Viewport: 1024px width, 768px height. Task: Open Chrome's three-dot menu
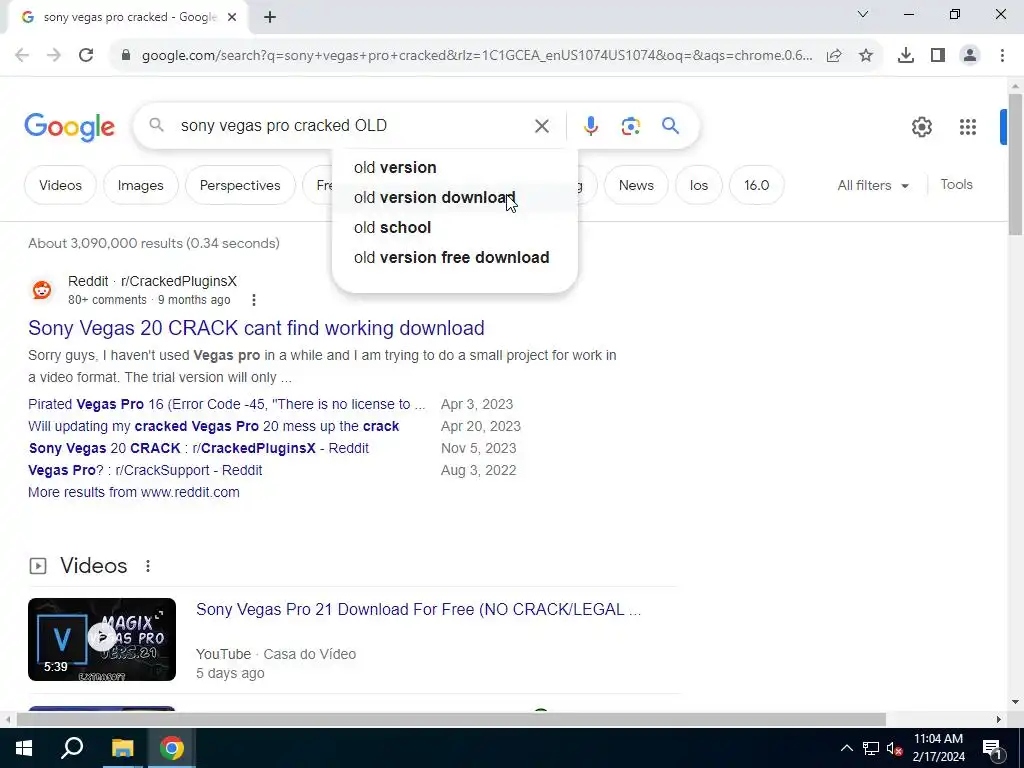1002,56
